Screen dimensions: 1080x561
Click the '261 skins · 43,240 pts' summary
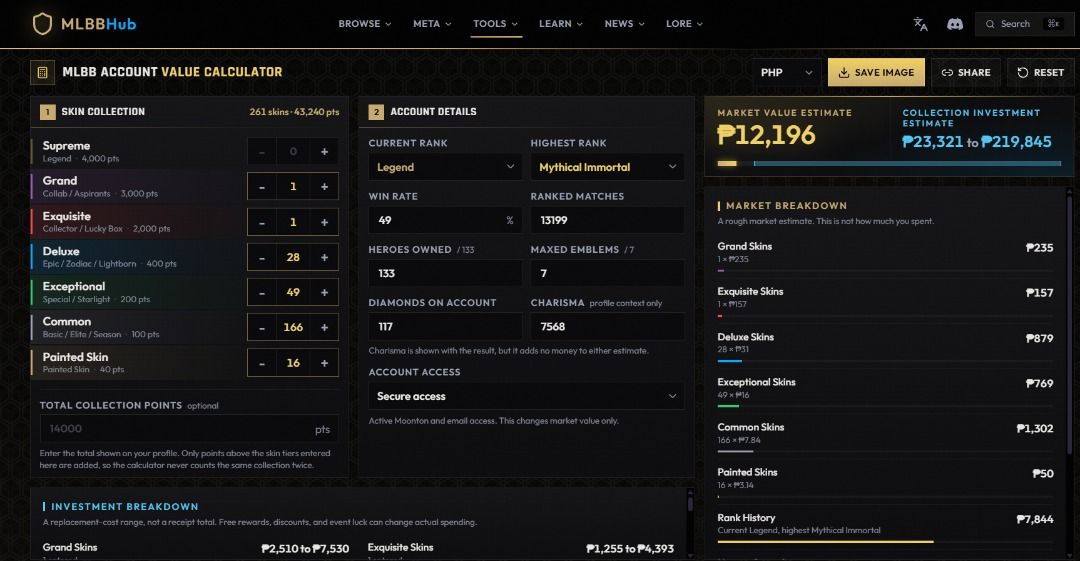pyautogui.click(x=294, y=112)
